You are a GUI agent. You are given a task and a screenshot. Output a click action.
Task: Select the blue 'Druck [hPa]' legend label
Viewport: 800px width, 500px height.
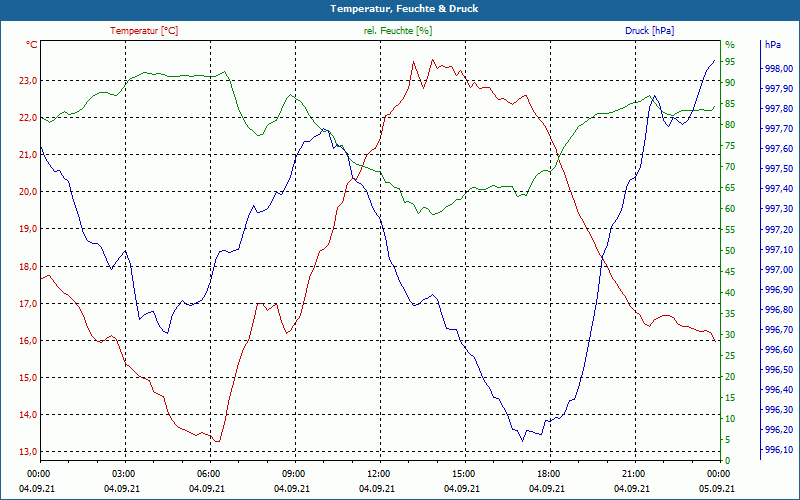(649, 31)
